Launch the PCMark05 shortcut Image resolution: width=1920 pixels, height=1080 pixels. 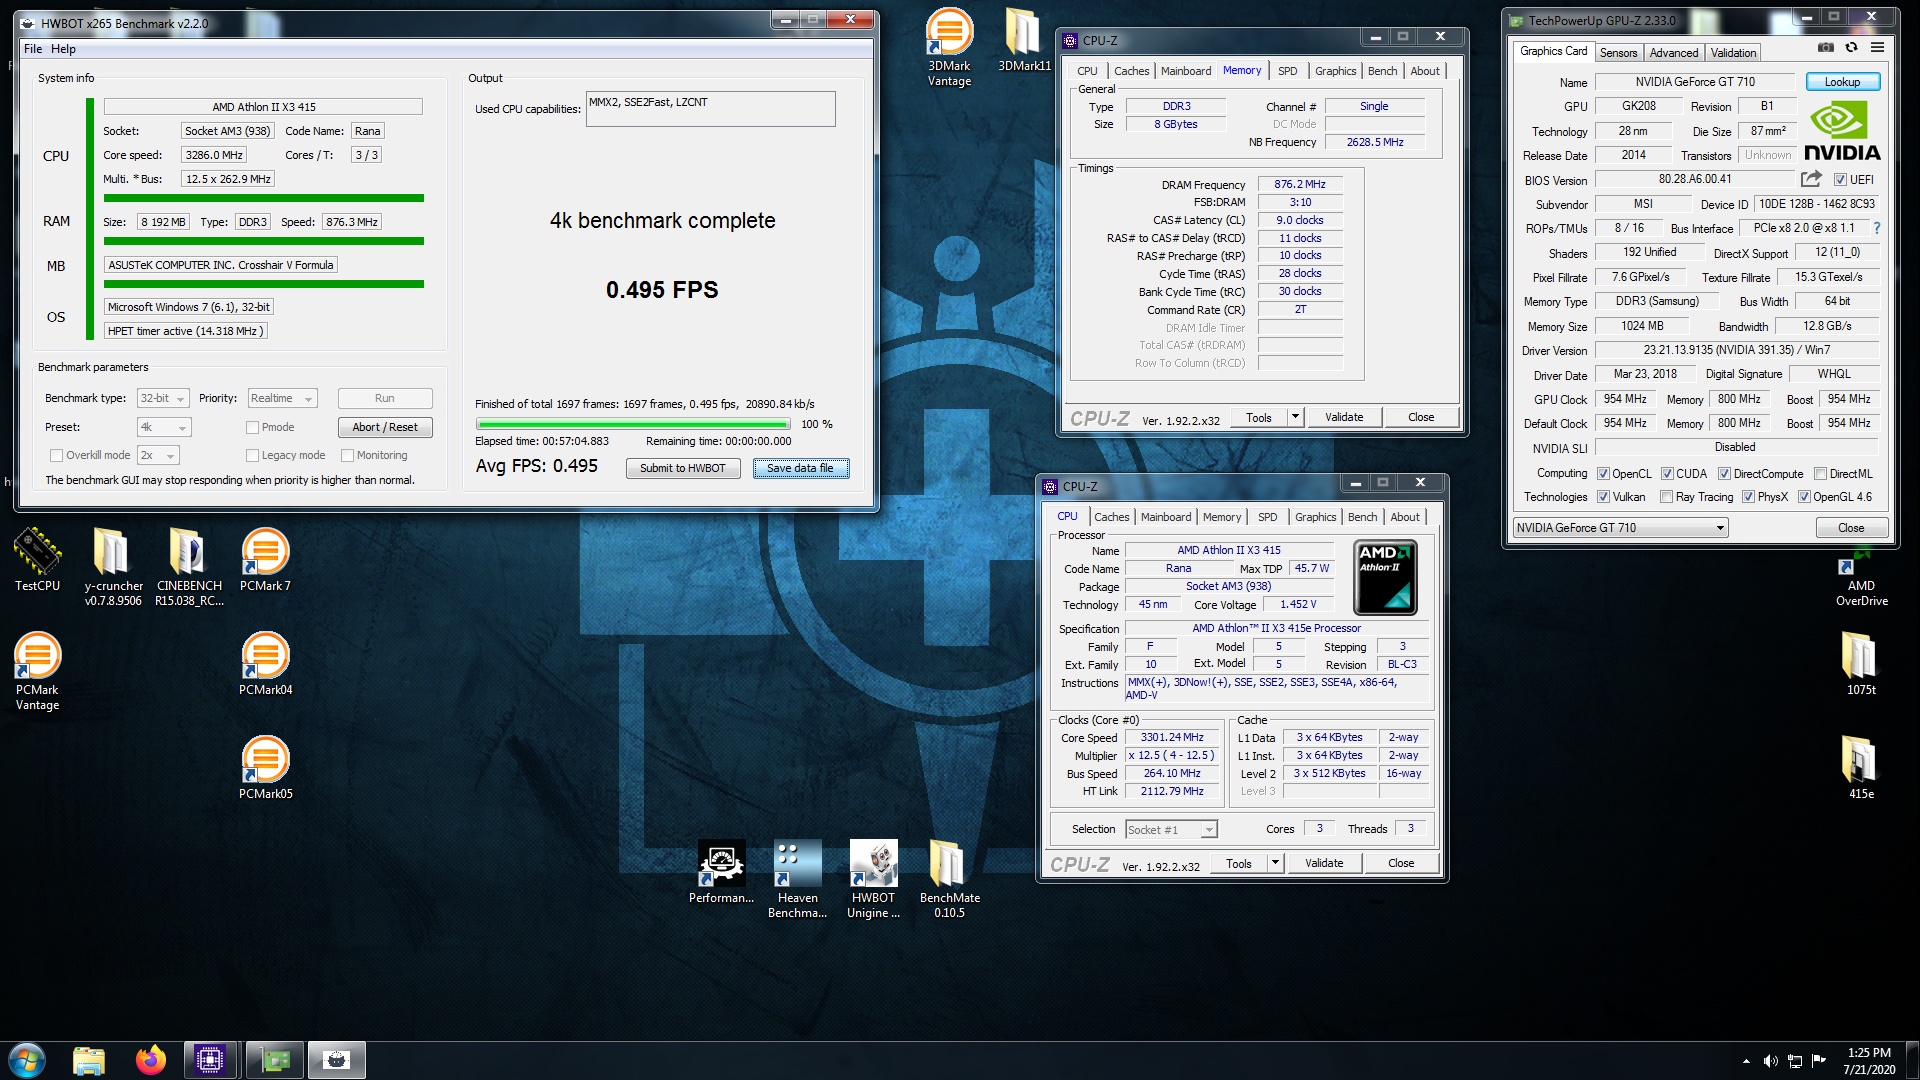[x=265, y=767]
